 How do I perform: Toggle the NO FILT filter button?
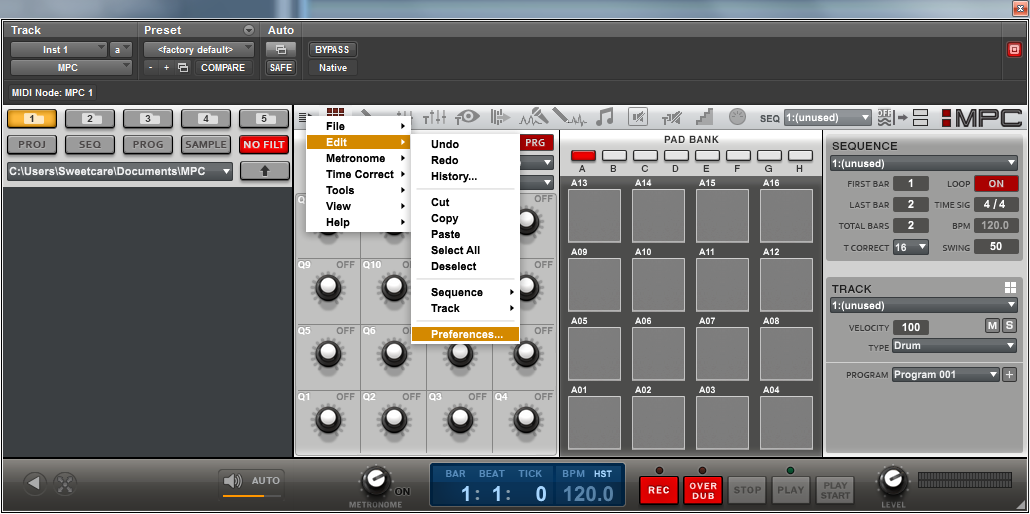tap(264, 145)
